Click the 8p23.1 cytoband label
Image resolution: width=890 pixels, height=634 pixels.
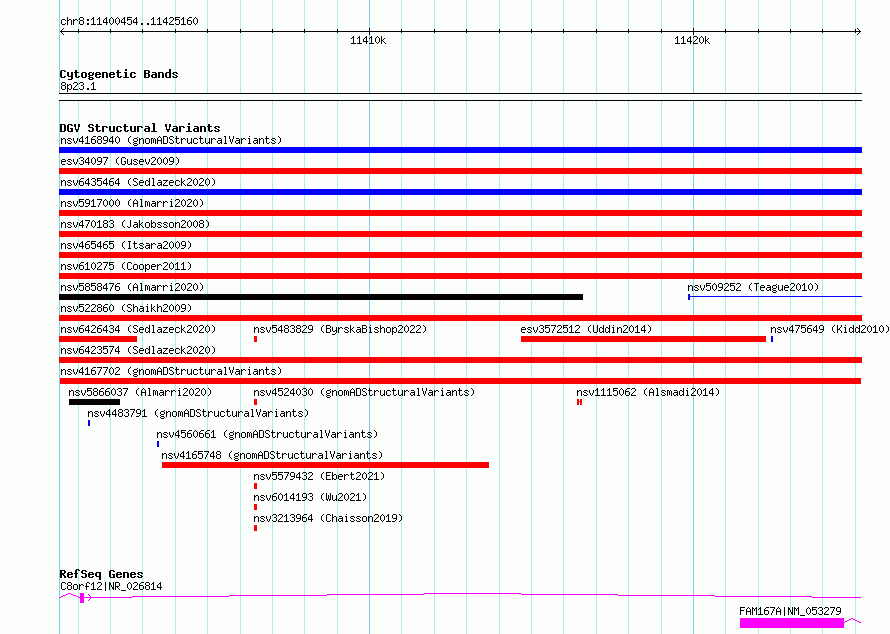click(78, 86)
